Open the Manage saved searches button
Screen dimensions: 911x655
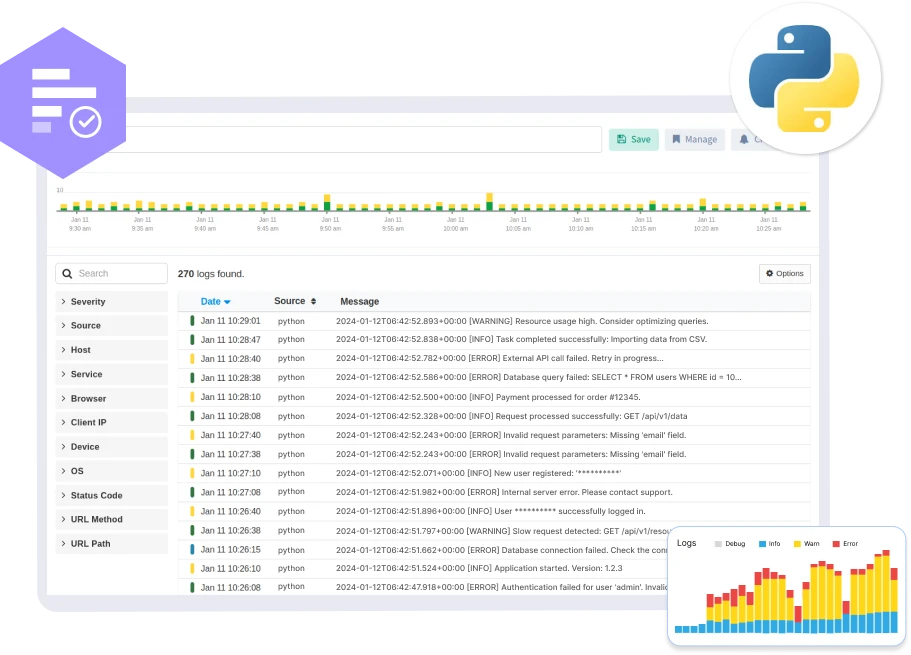694,139
